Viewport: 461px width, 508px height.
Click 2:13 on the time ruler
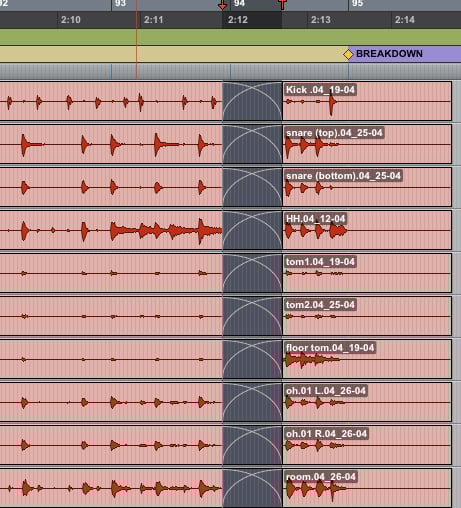[x=321, y=20]
